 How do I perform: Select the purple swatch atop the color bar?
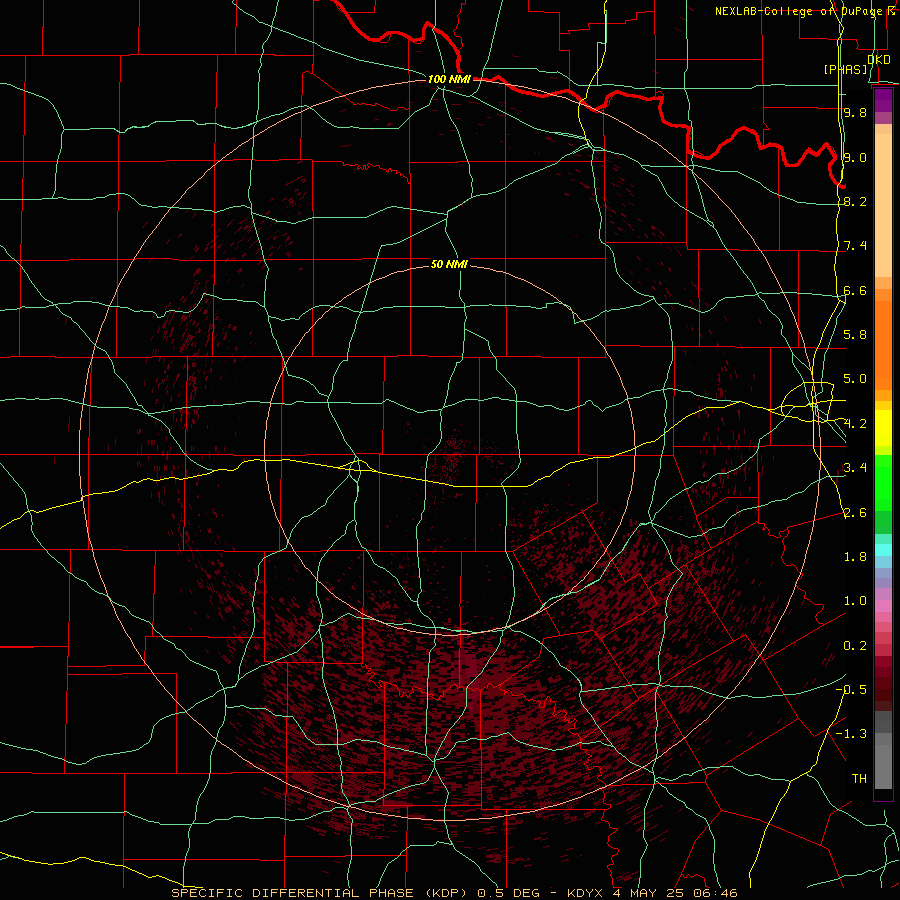(883, 100)
